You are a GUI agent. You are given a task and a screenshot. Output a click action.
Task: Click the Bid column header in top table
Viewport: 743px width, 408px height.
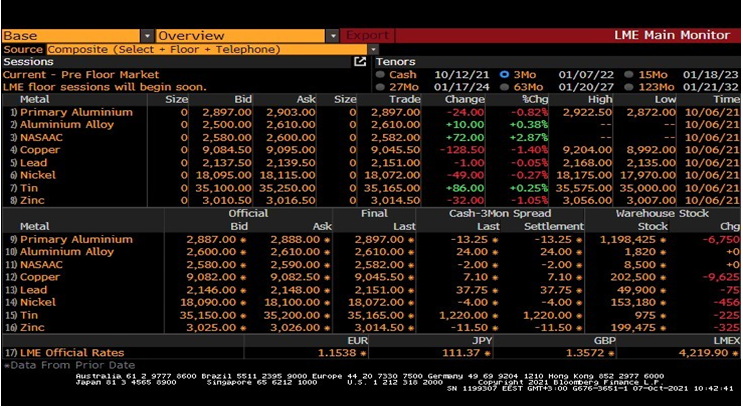243,100
